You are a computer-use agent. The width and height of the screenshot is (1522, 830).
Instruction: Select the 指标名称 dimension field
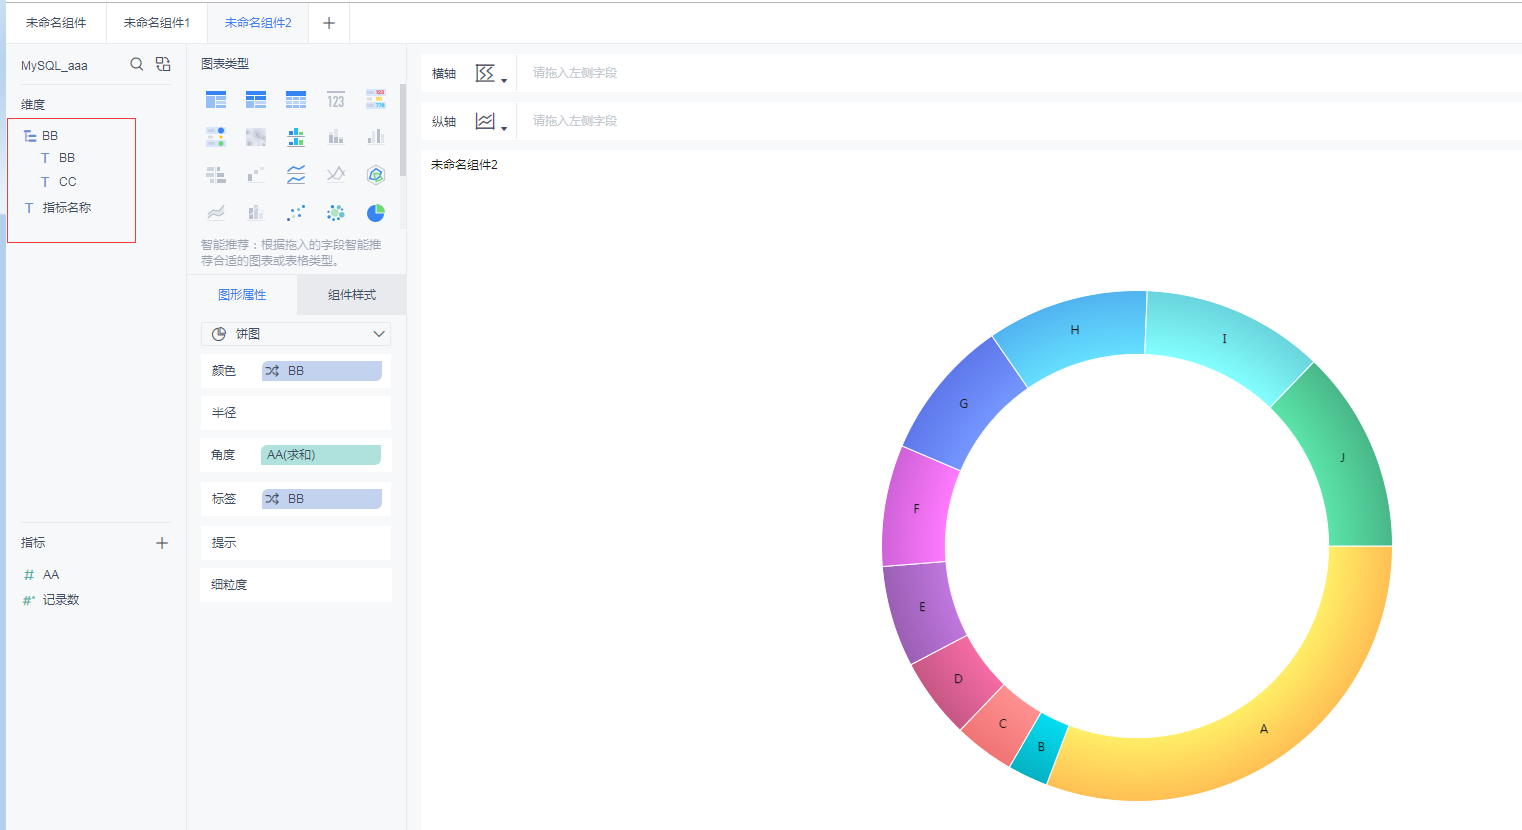coord(67,208)
